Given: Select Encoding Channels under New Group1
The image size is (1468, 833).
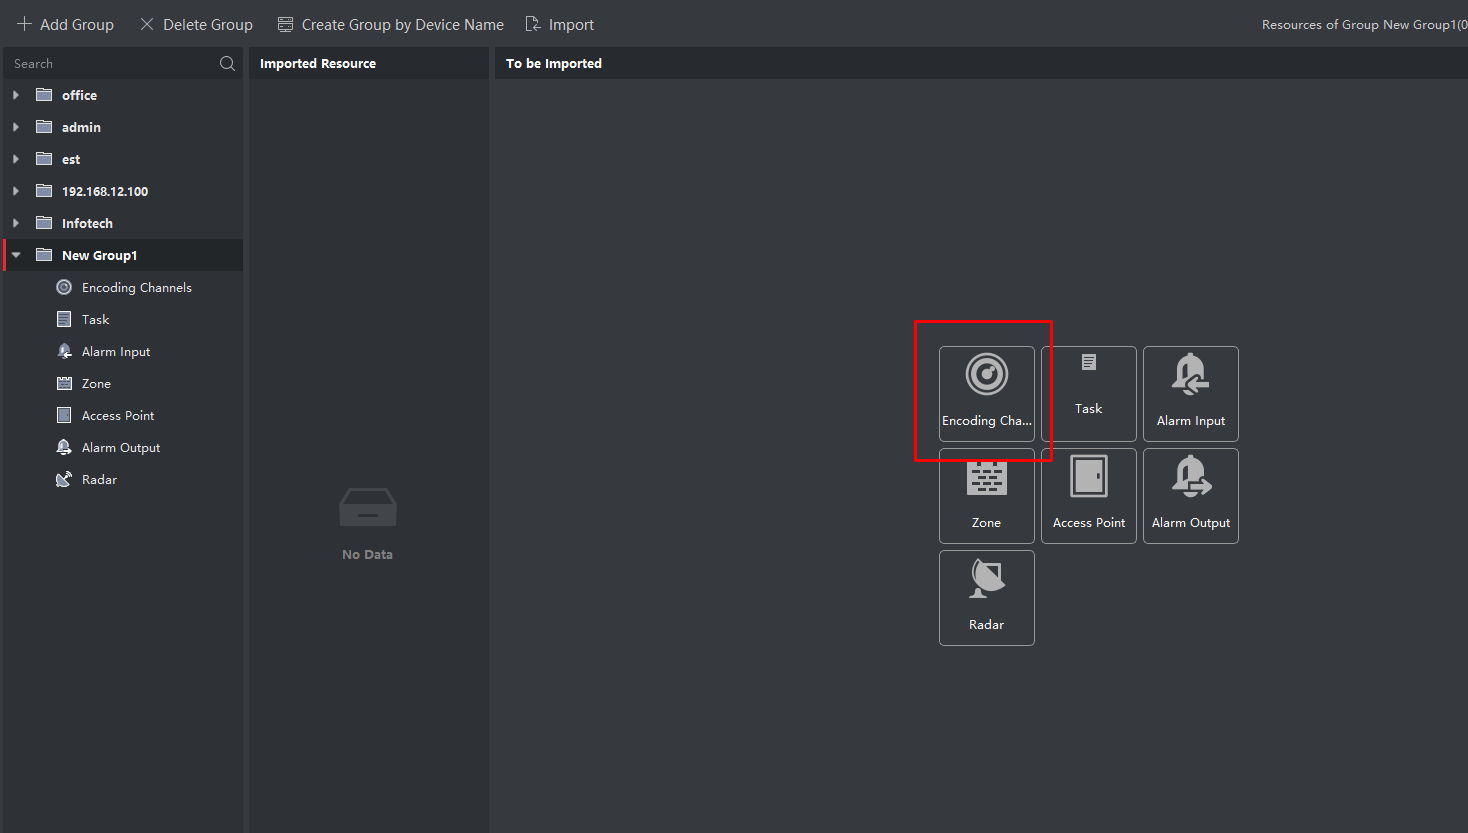Looking at the screenshot, I should click(x=136, y=288).
